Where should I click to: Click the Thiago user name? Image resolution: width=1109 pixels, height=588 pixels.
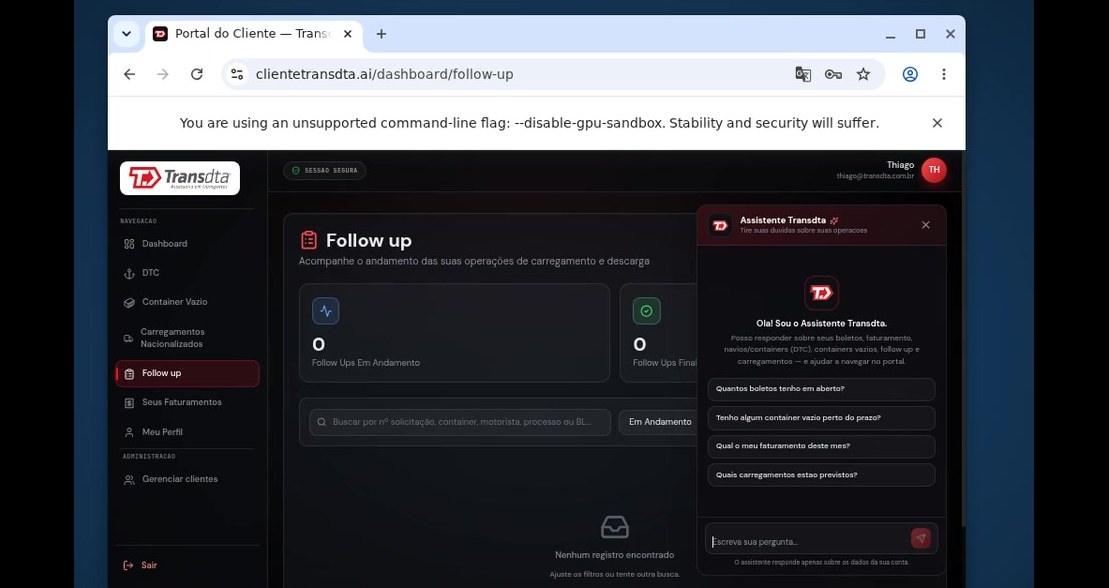click(x=900, y=165)
